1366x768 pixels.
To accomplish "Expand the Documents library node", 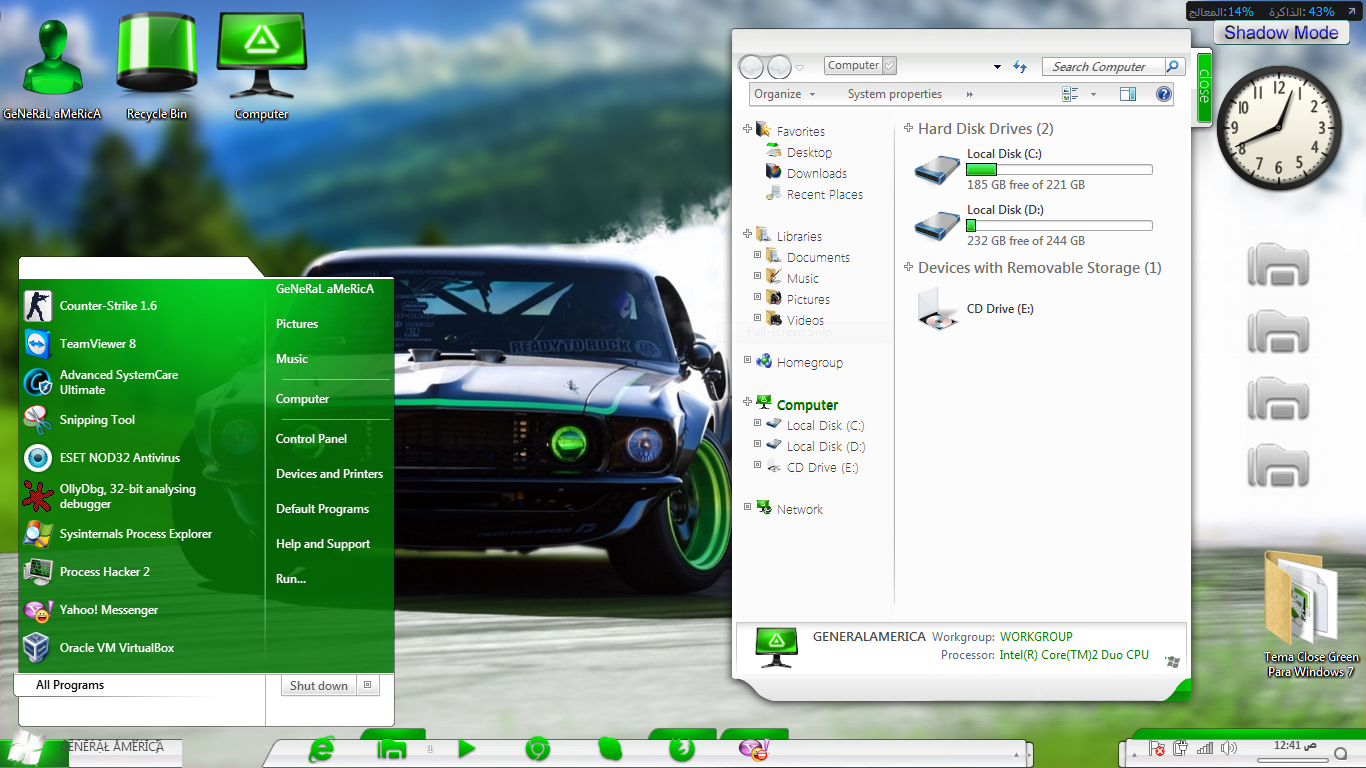I will (x=758, y=256).
